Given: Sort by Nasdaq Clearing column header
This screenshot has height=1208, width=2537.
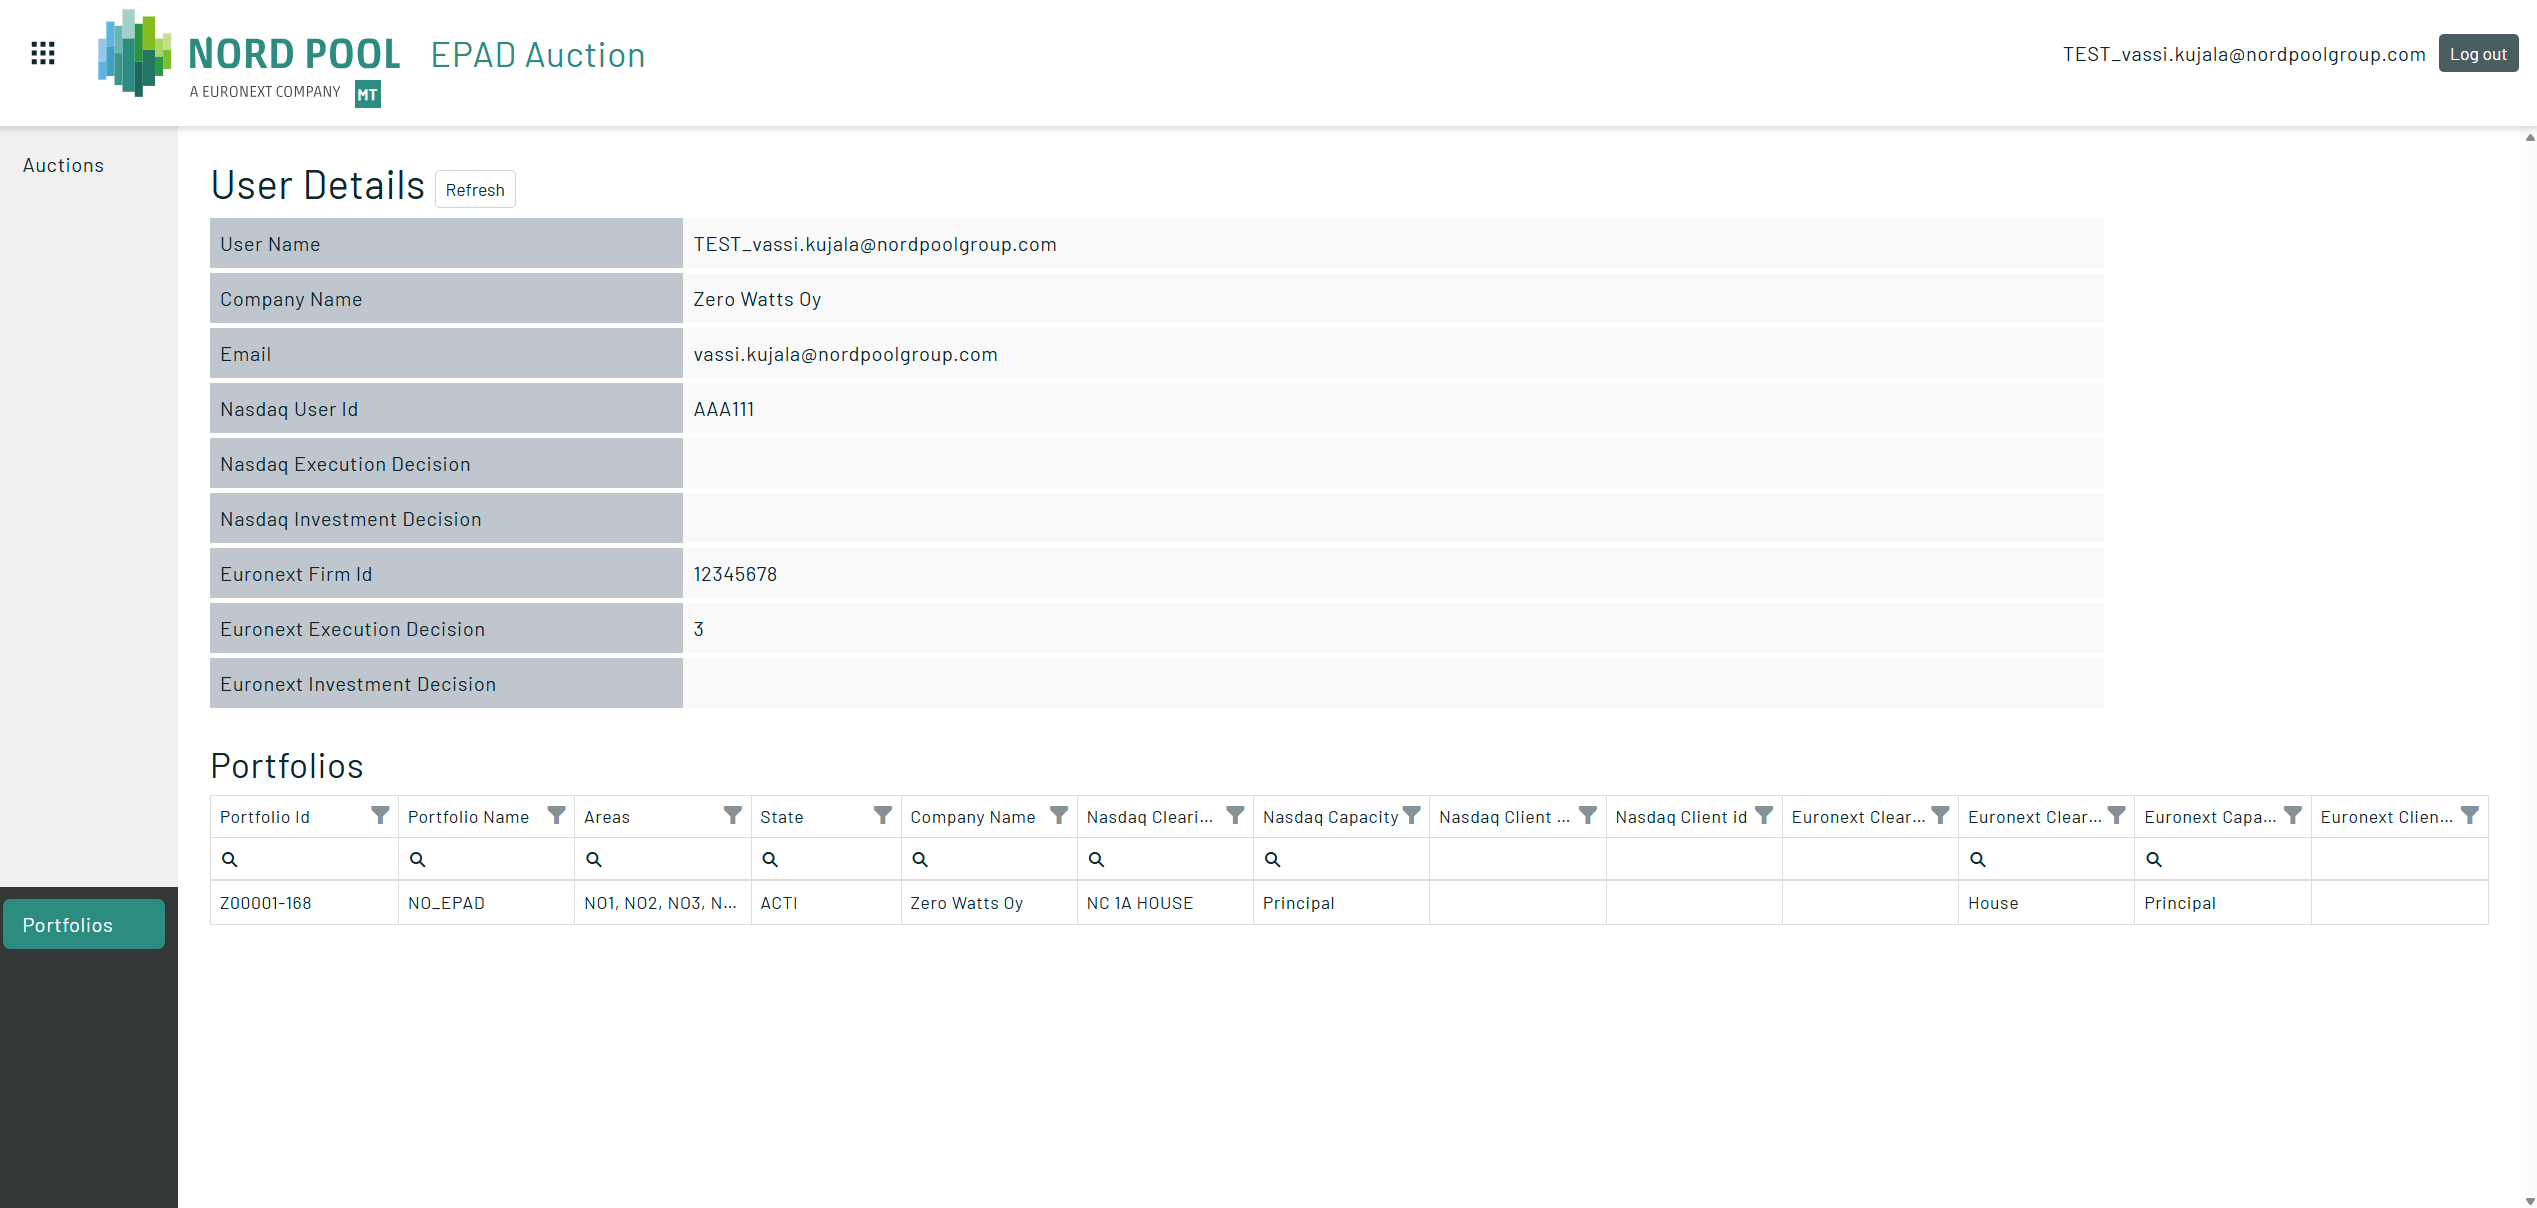Looking at the screenshot, I should coord(1150,817).
